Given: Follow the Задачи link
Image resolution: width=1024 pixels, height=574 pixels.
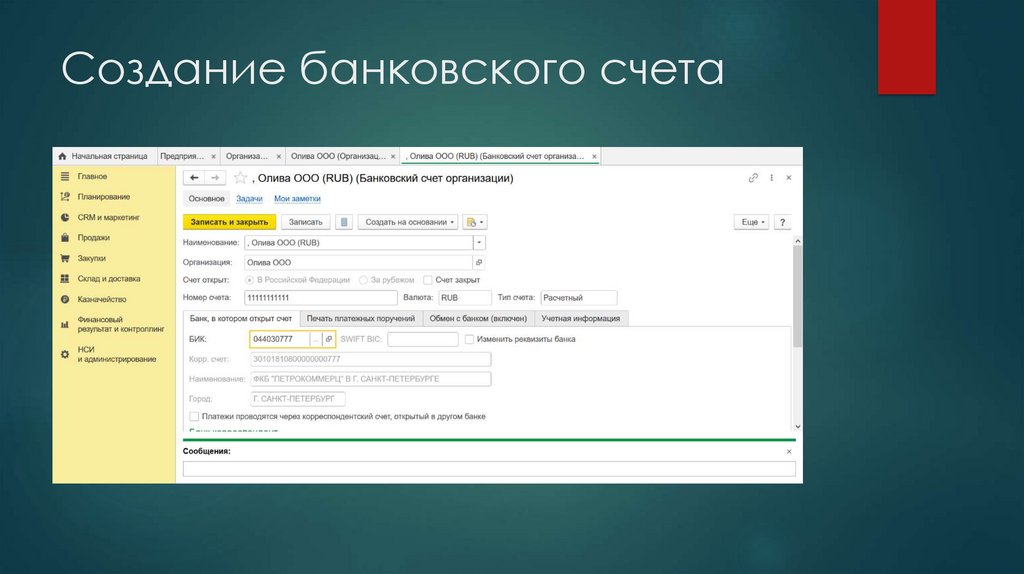Looking at the screenshot, I should (x=249, y=199).
